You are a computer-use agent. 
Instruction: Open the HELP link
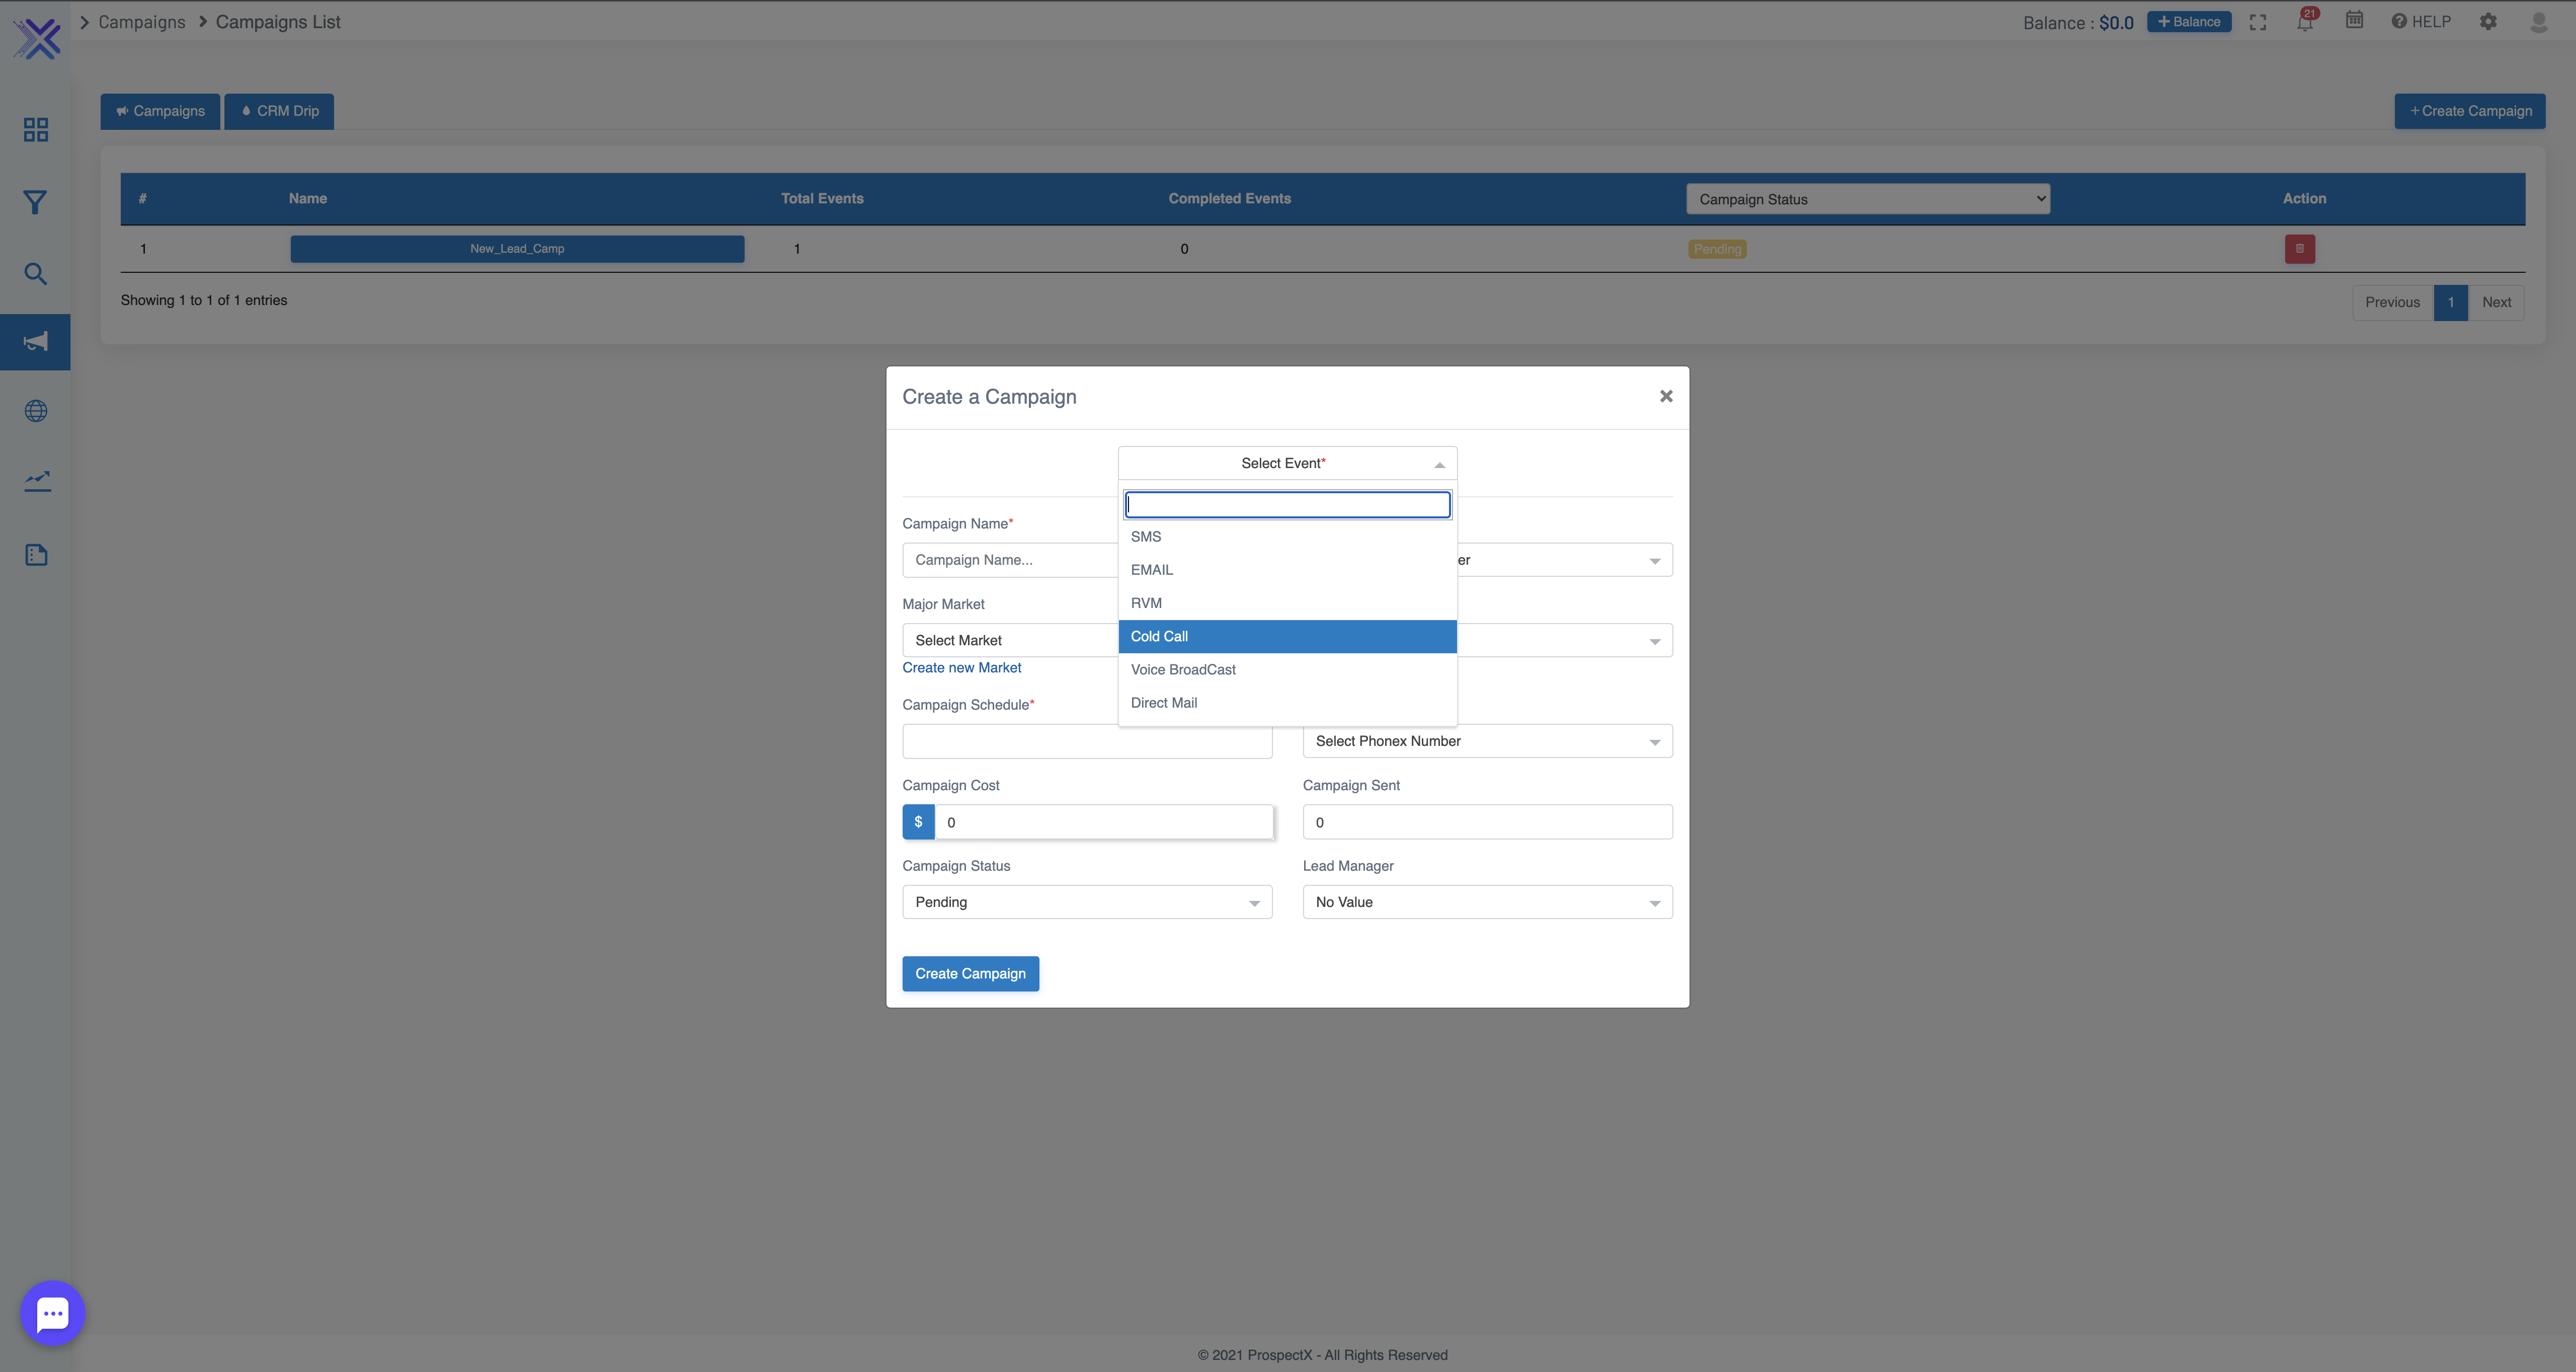point(2420,21)
